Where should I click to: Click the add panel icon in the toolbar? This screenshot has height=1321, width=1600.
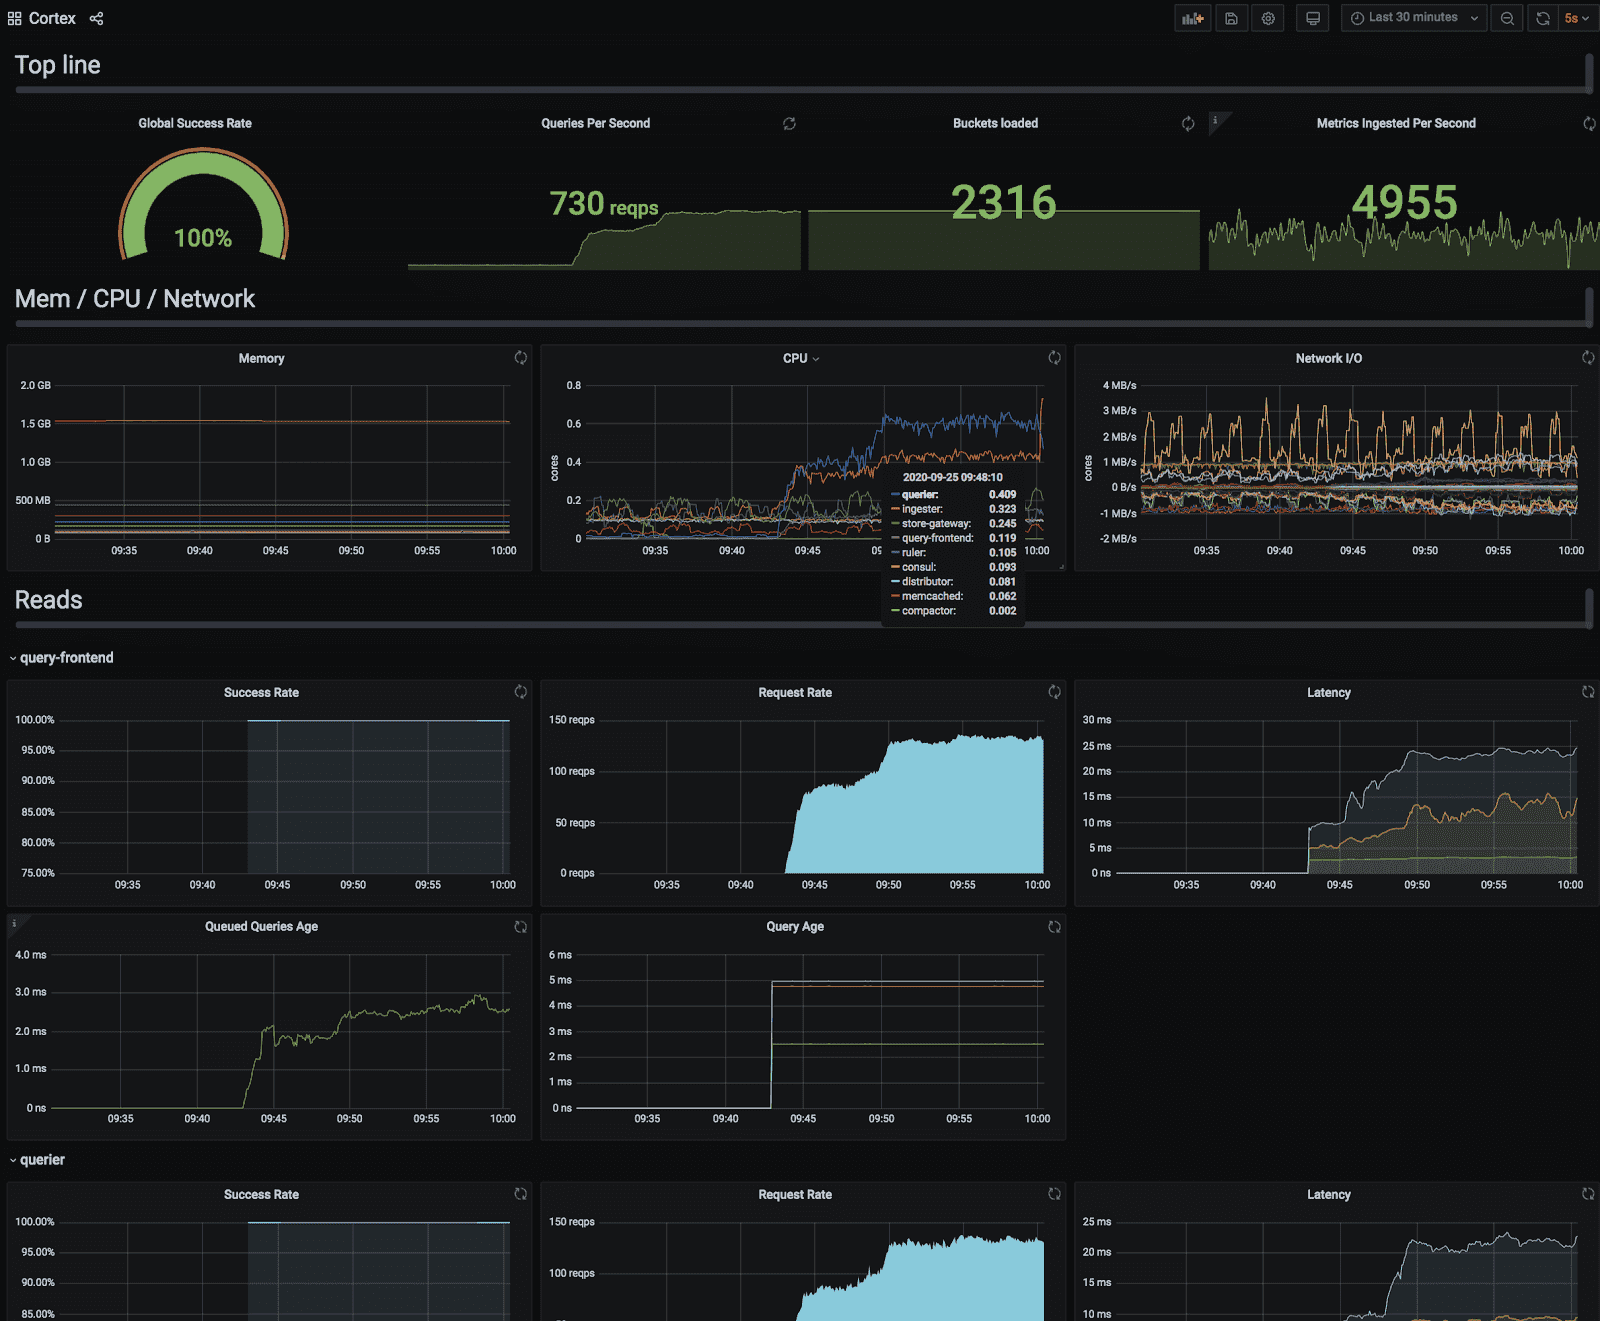pos(1192,18)
